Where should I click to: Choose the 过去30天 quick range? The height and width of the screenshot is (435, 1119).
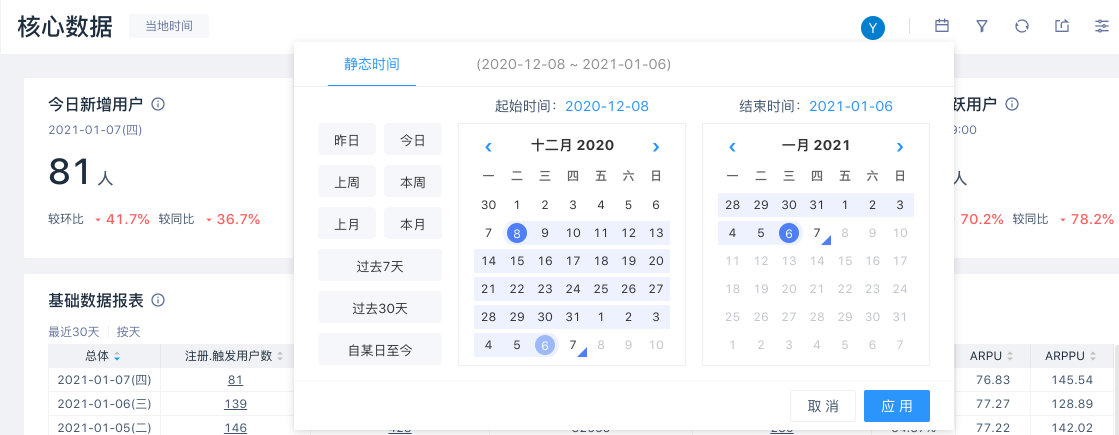click(380, 307)
